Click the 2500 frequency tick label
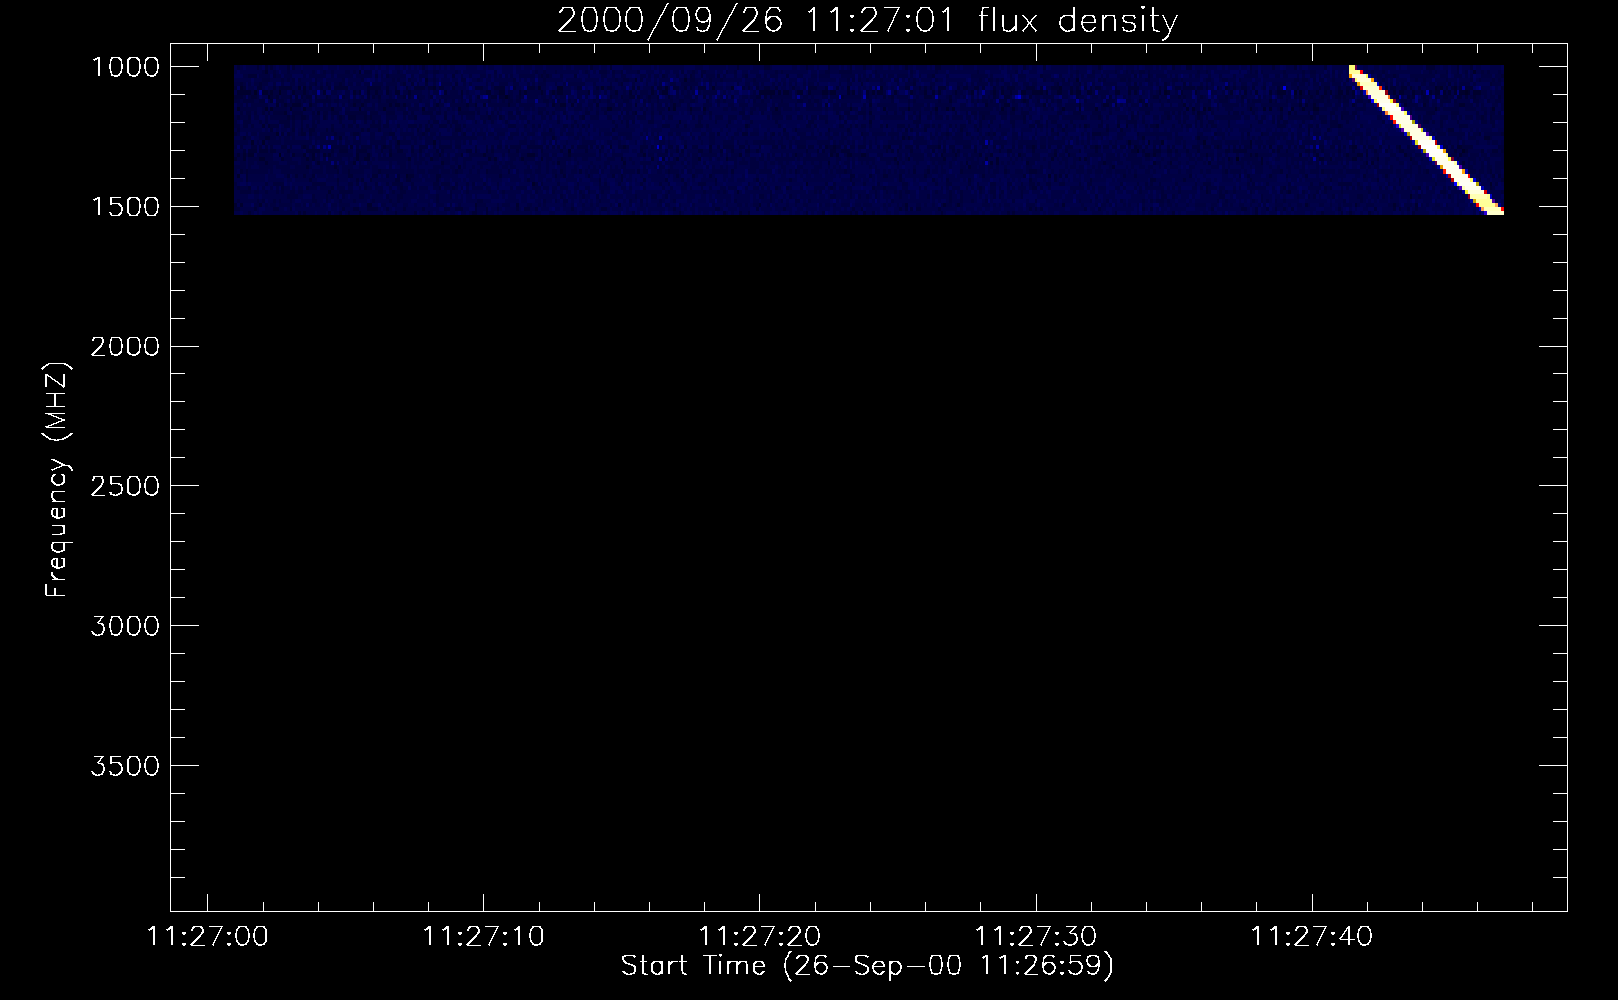Image resolution: width=1618 pixels, height=1000 pixels. point(125,486)
